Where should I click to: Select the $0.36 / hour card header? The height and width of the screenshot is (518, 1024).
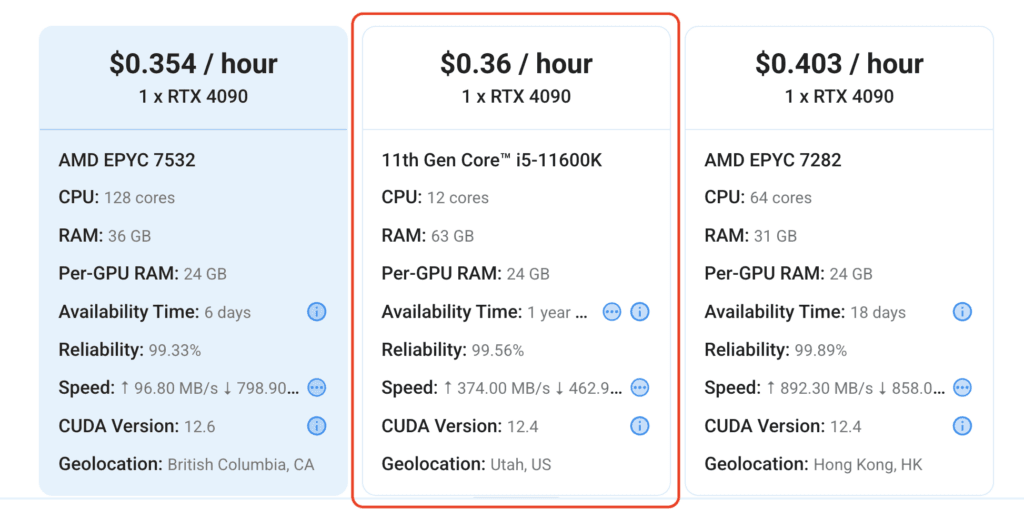coord(517,78)
